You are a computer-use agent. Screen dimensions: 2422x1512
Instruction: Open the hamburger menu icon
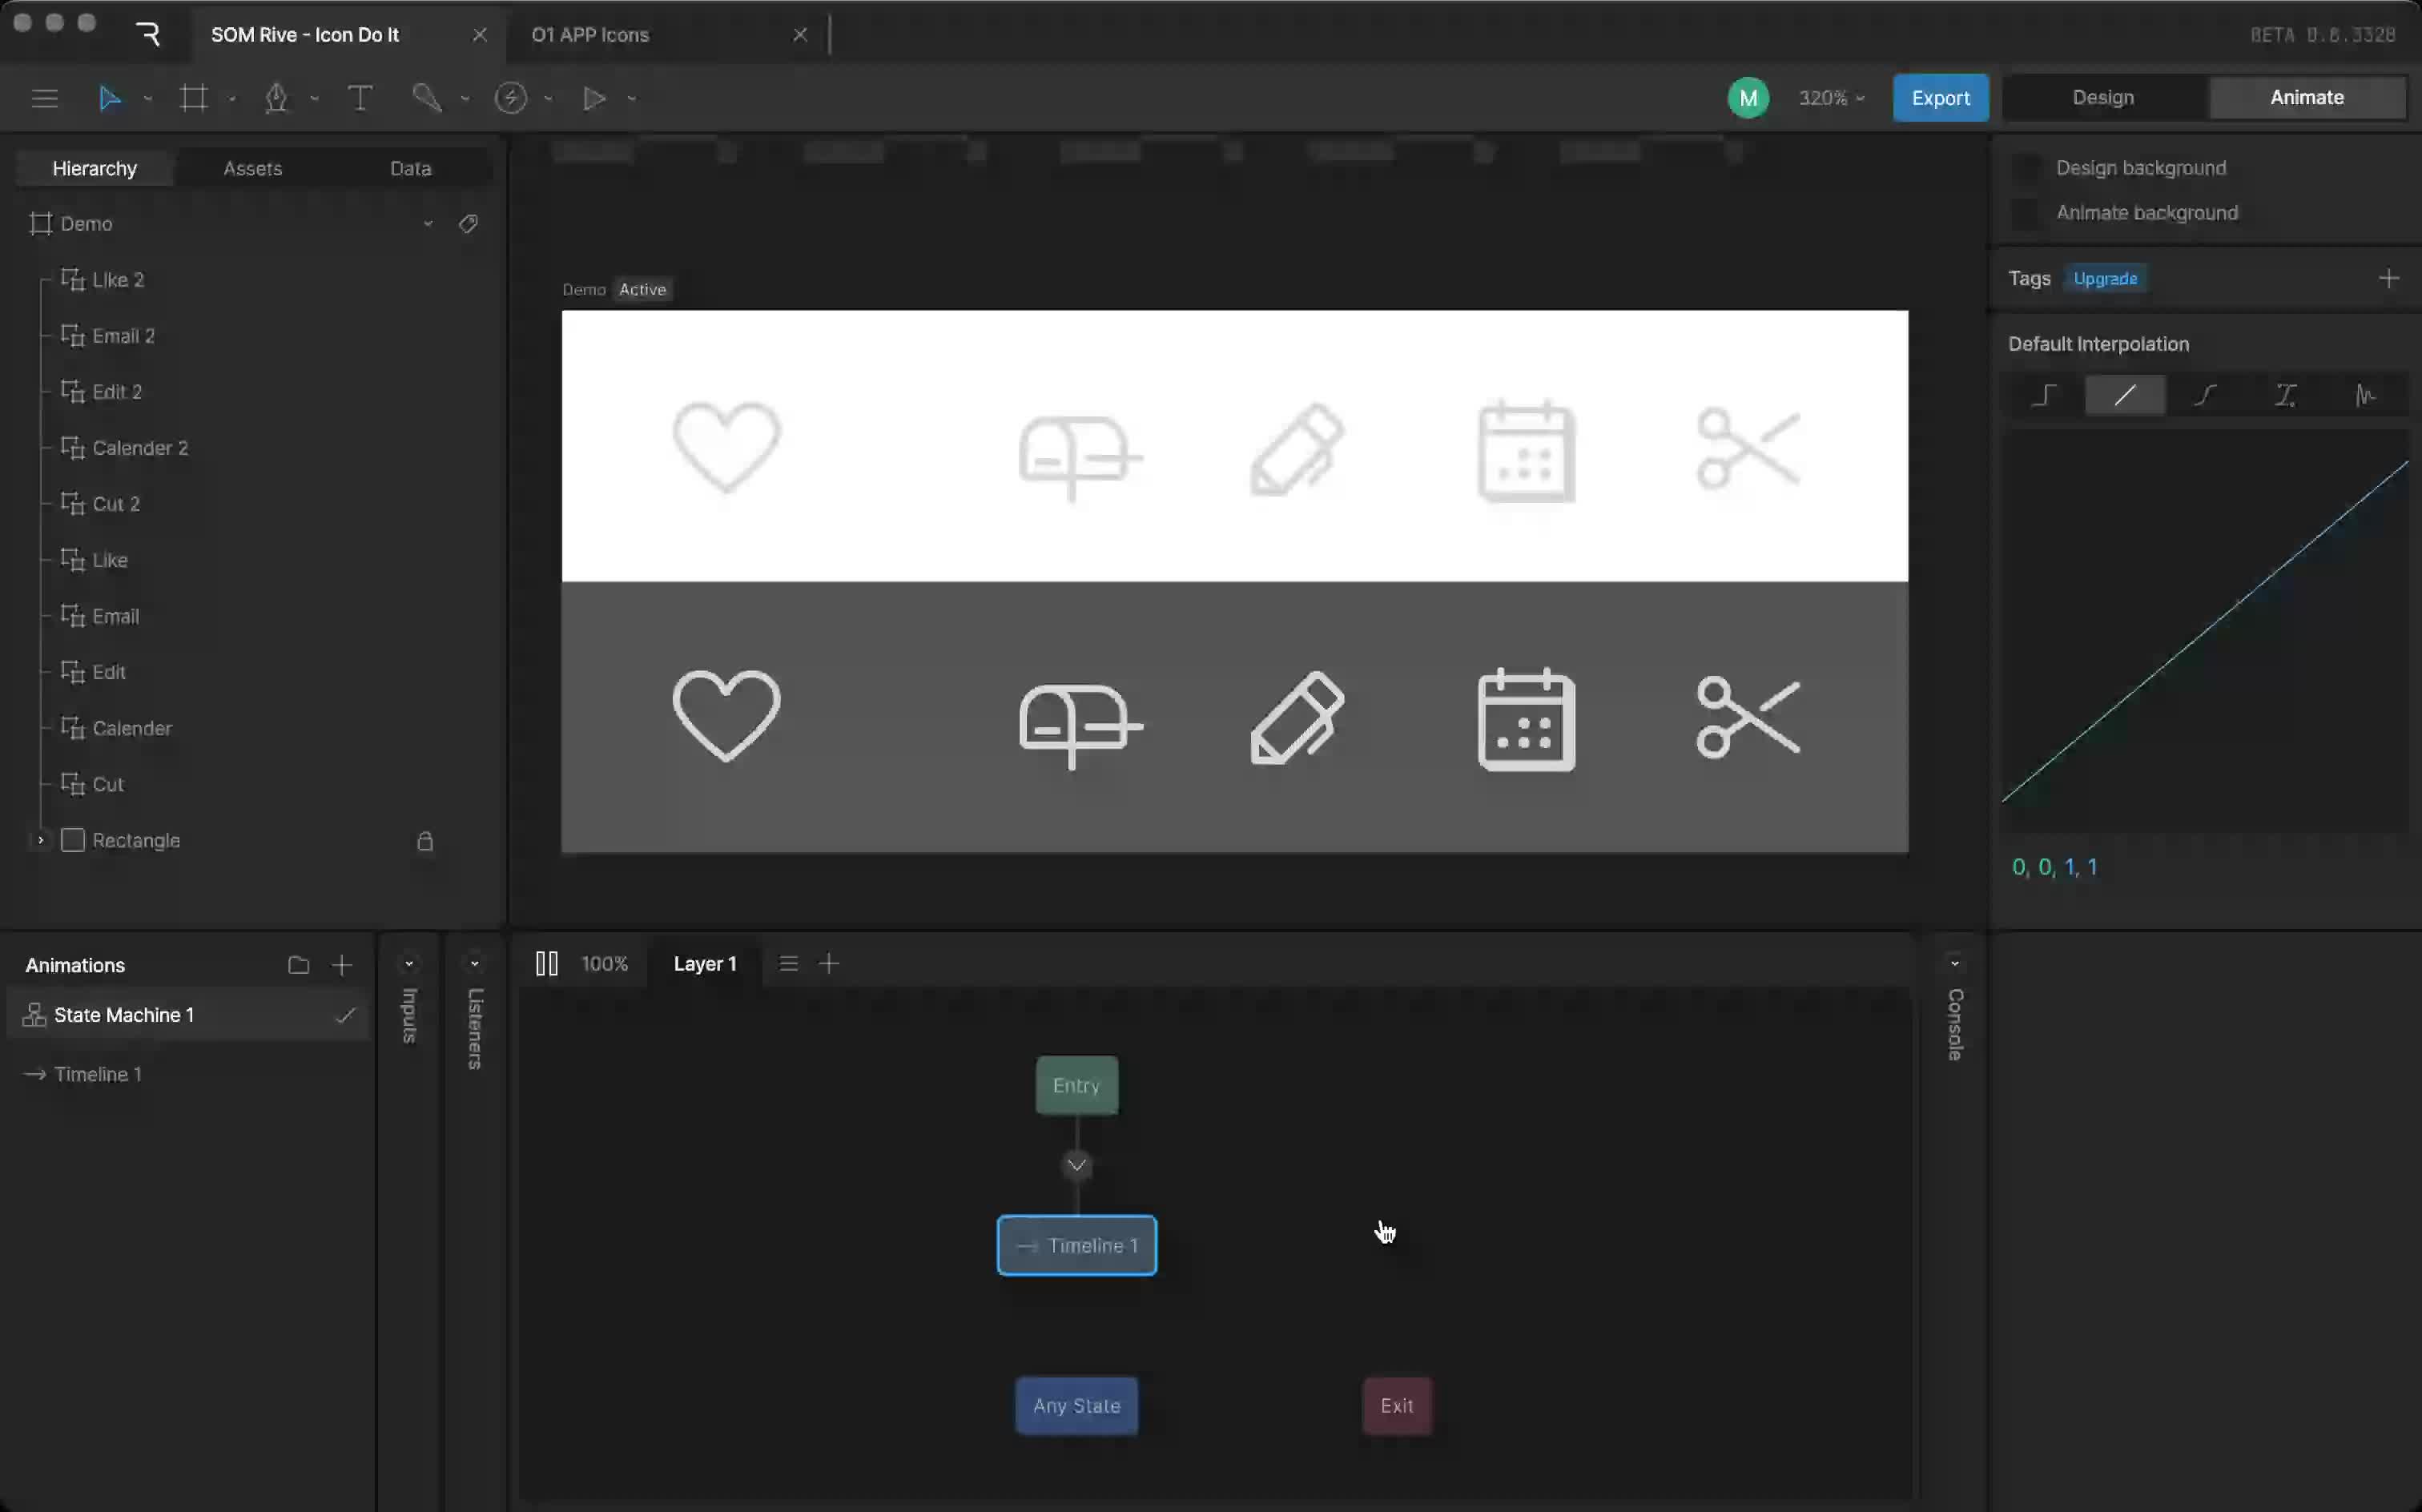point(45,98)
